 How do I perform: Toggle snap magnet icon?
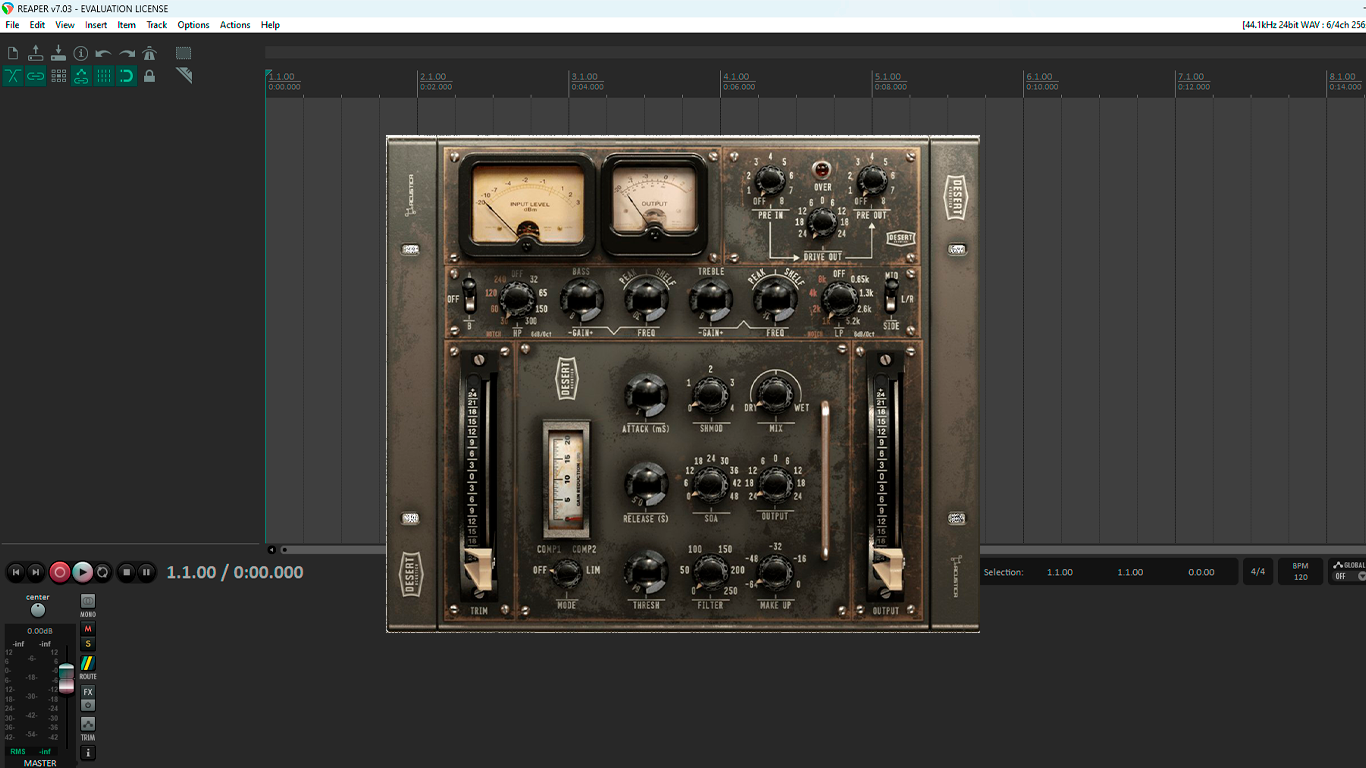click(x=127, y=76)
